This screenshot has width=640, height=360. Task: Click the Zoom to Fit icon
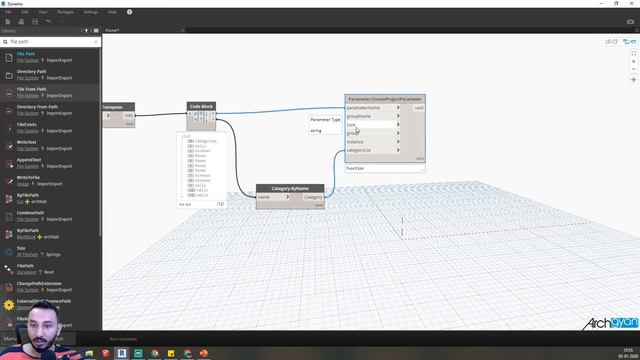[x=633, y=53]
